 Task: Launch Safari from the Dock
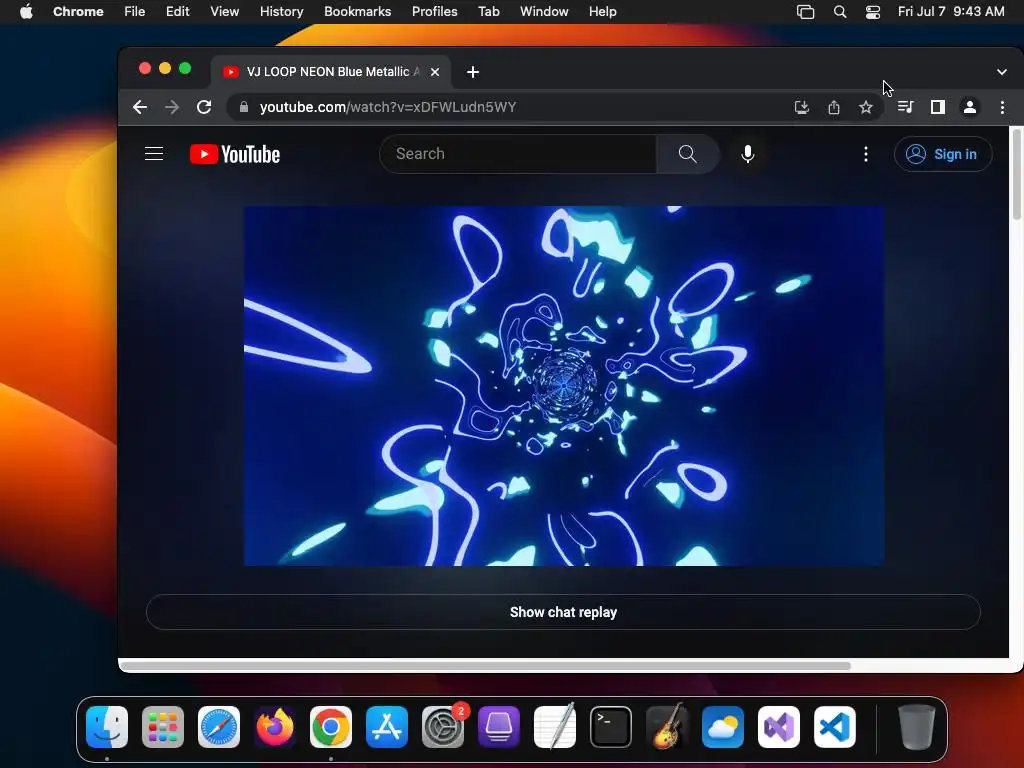coord(219,727)
